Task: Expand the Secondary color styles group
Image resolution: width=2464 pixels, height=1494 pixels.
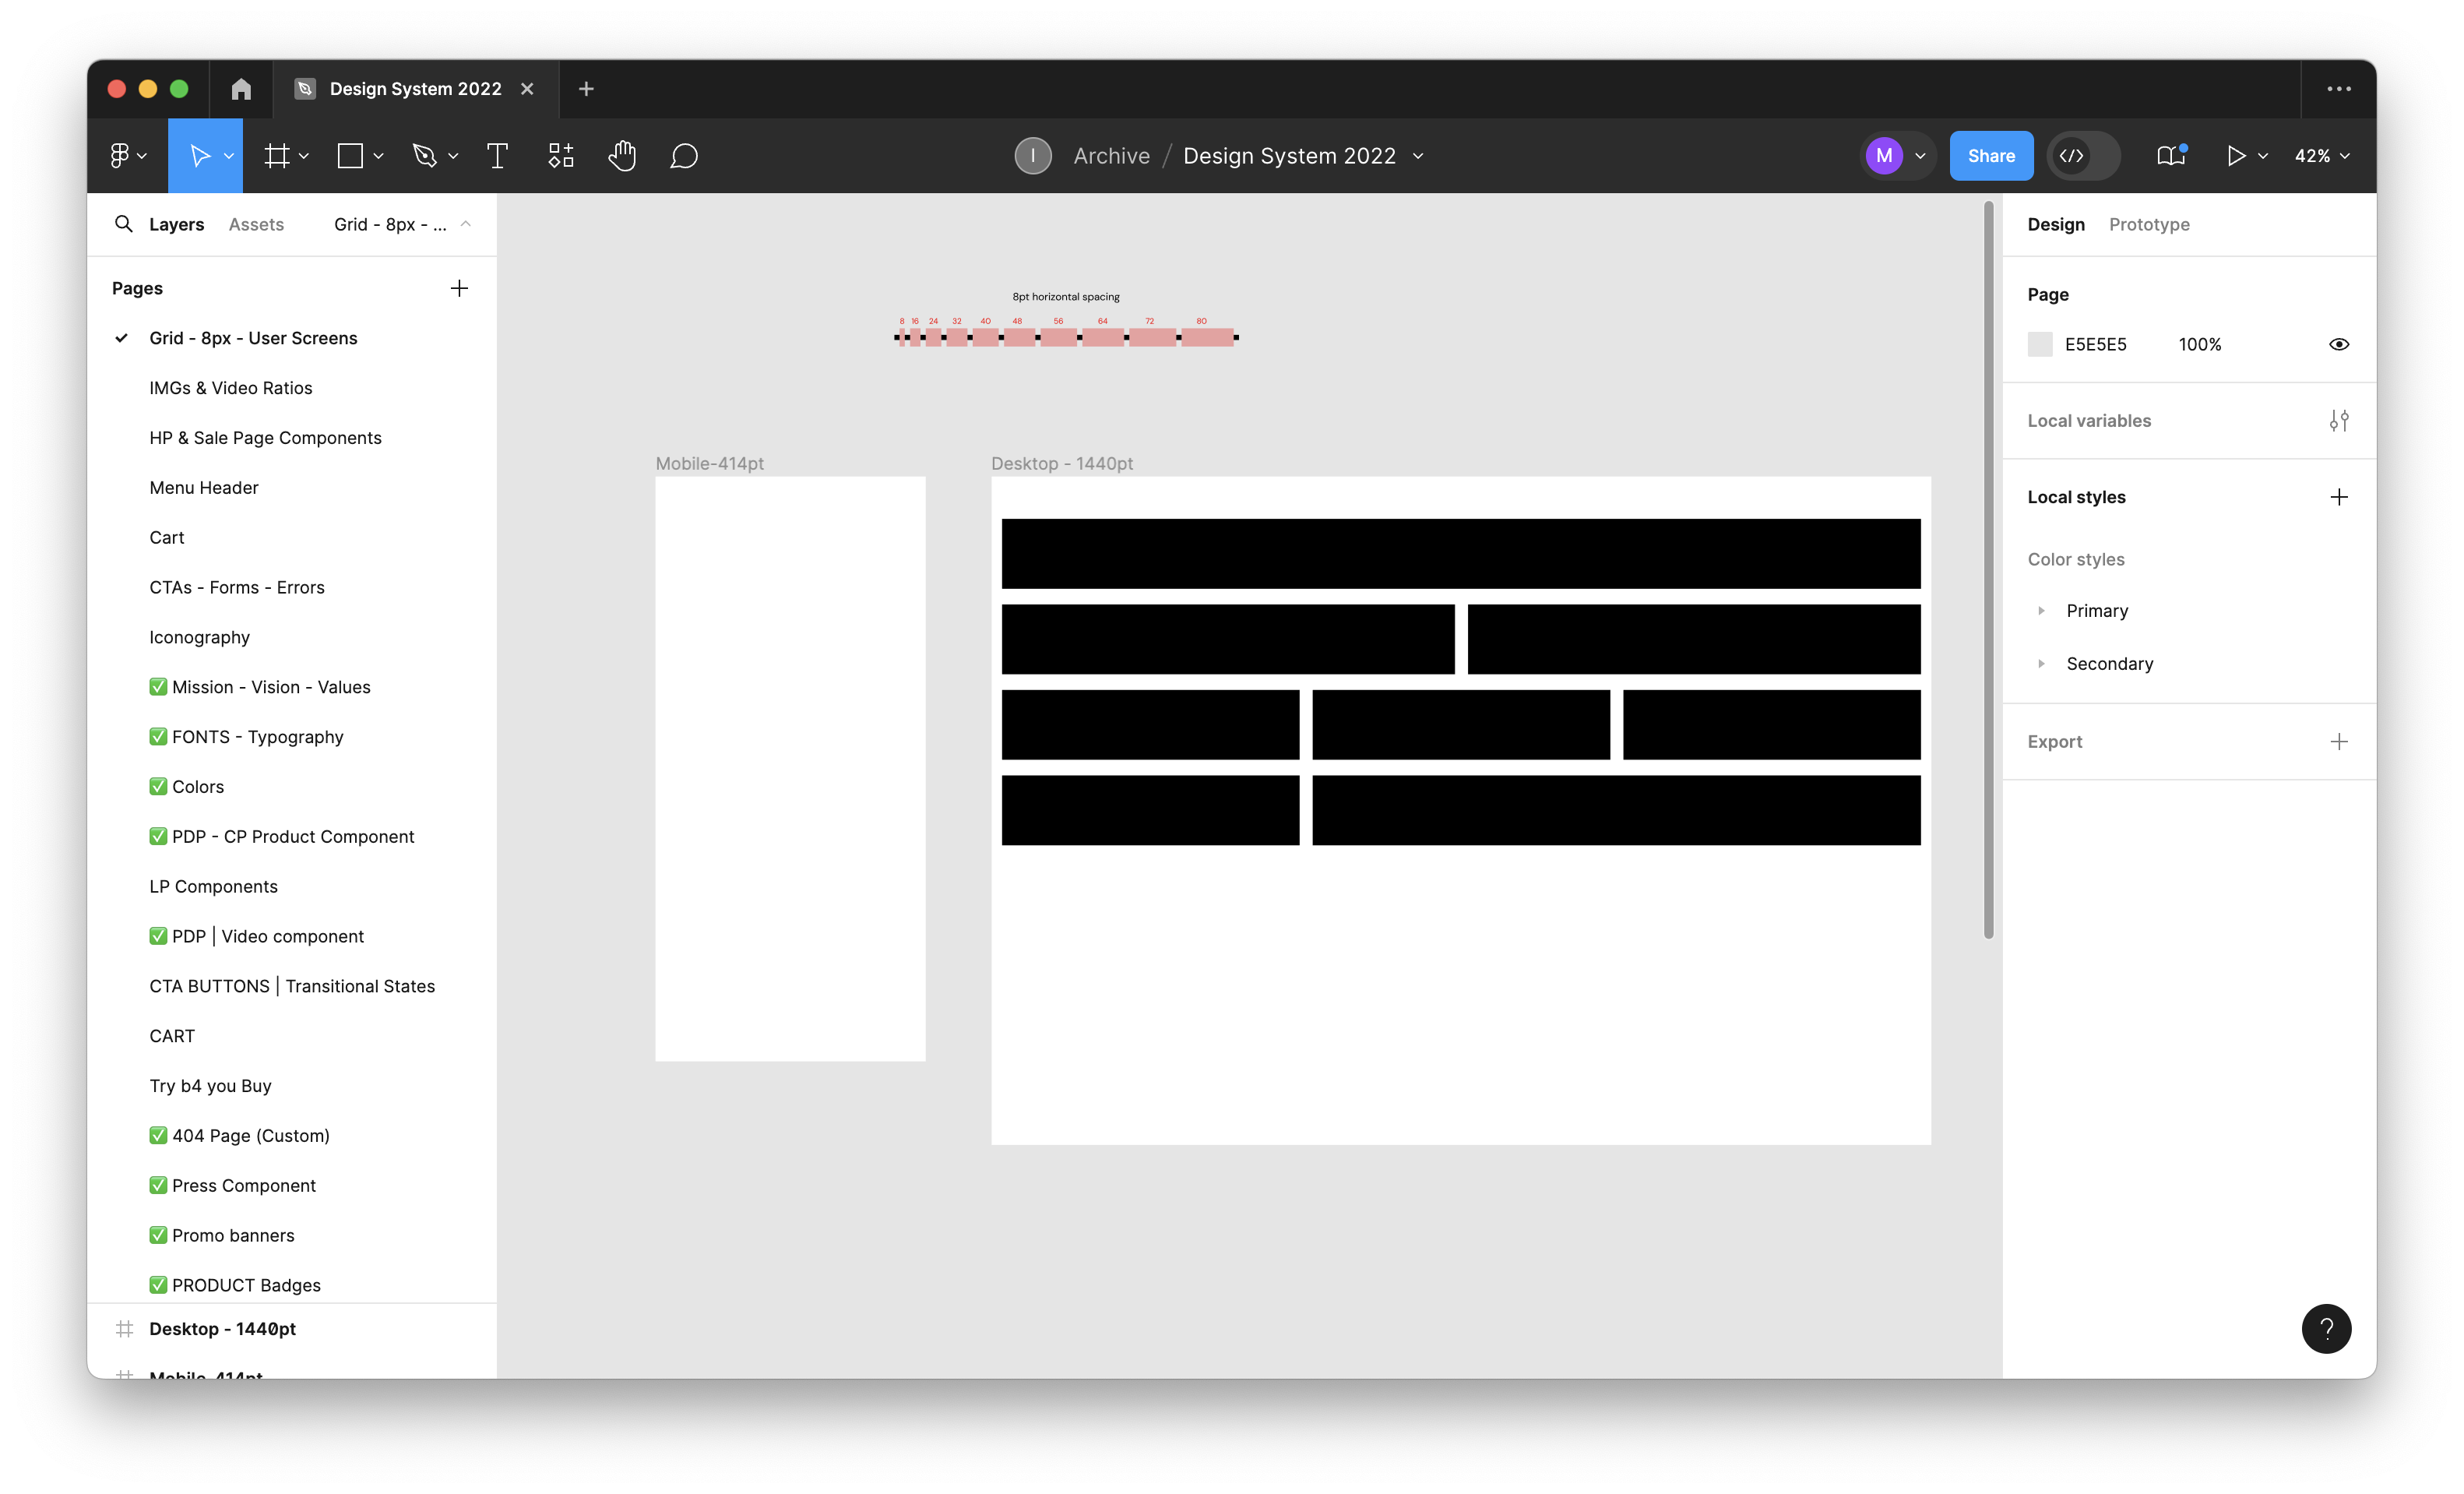Action: tap(2041, 663)
